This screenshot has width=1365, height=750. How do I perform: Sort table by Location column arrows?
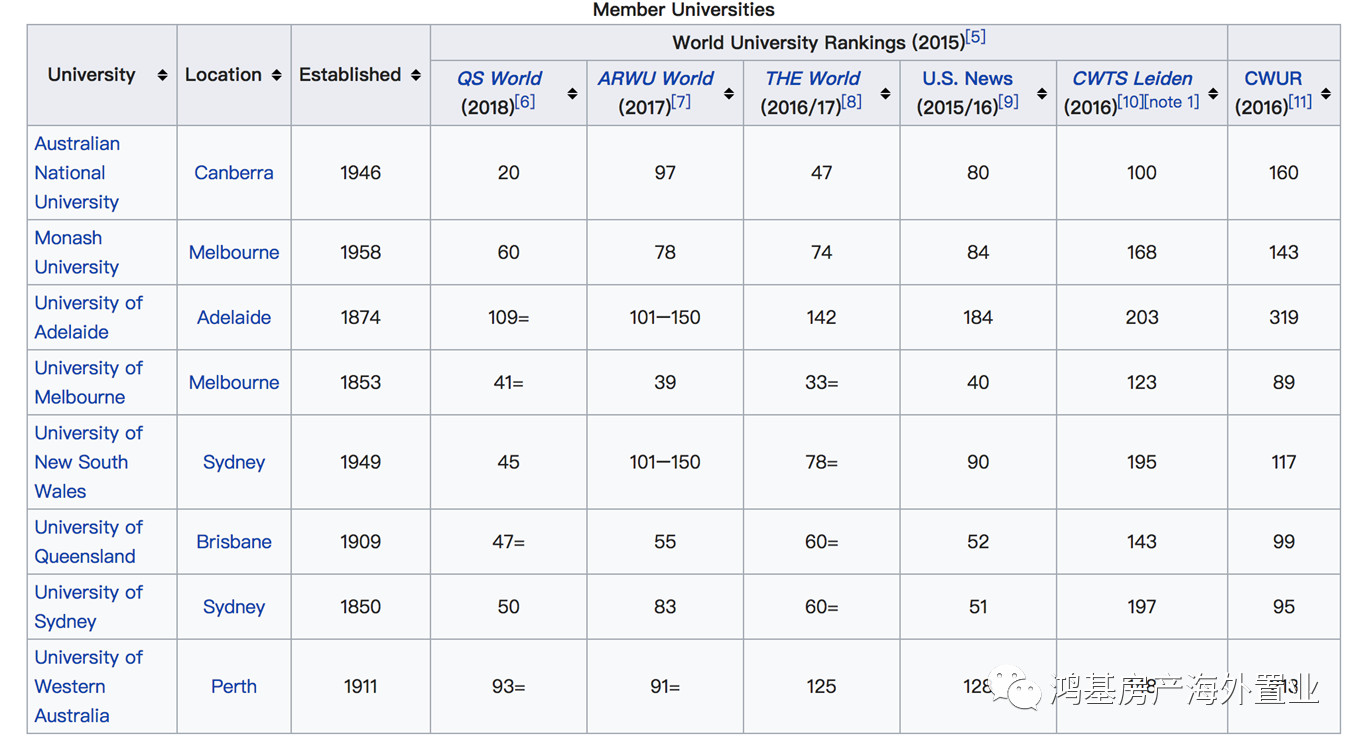[x=277, y=75]
